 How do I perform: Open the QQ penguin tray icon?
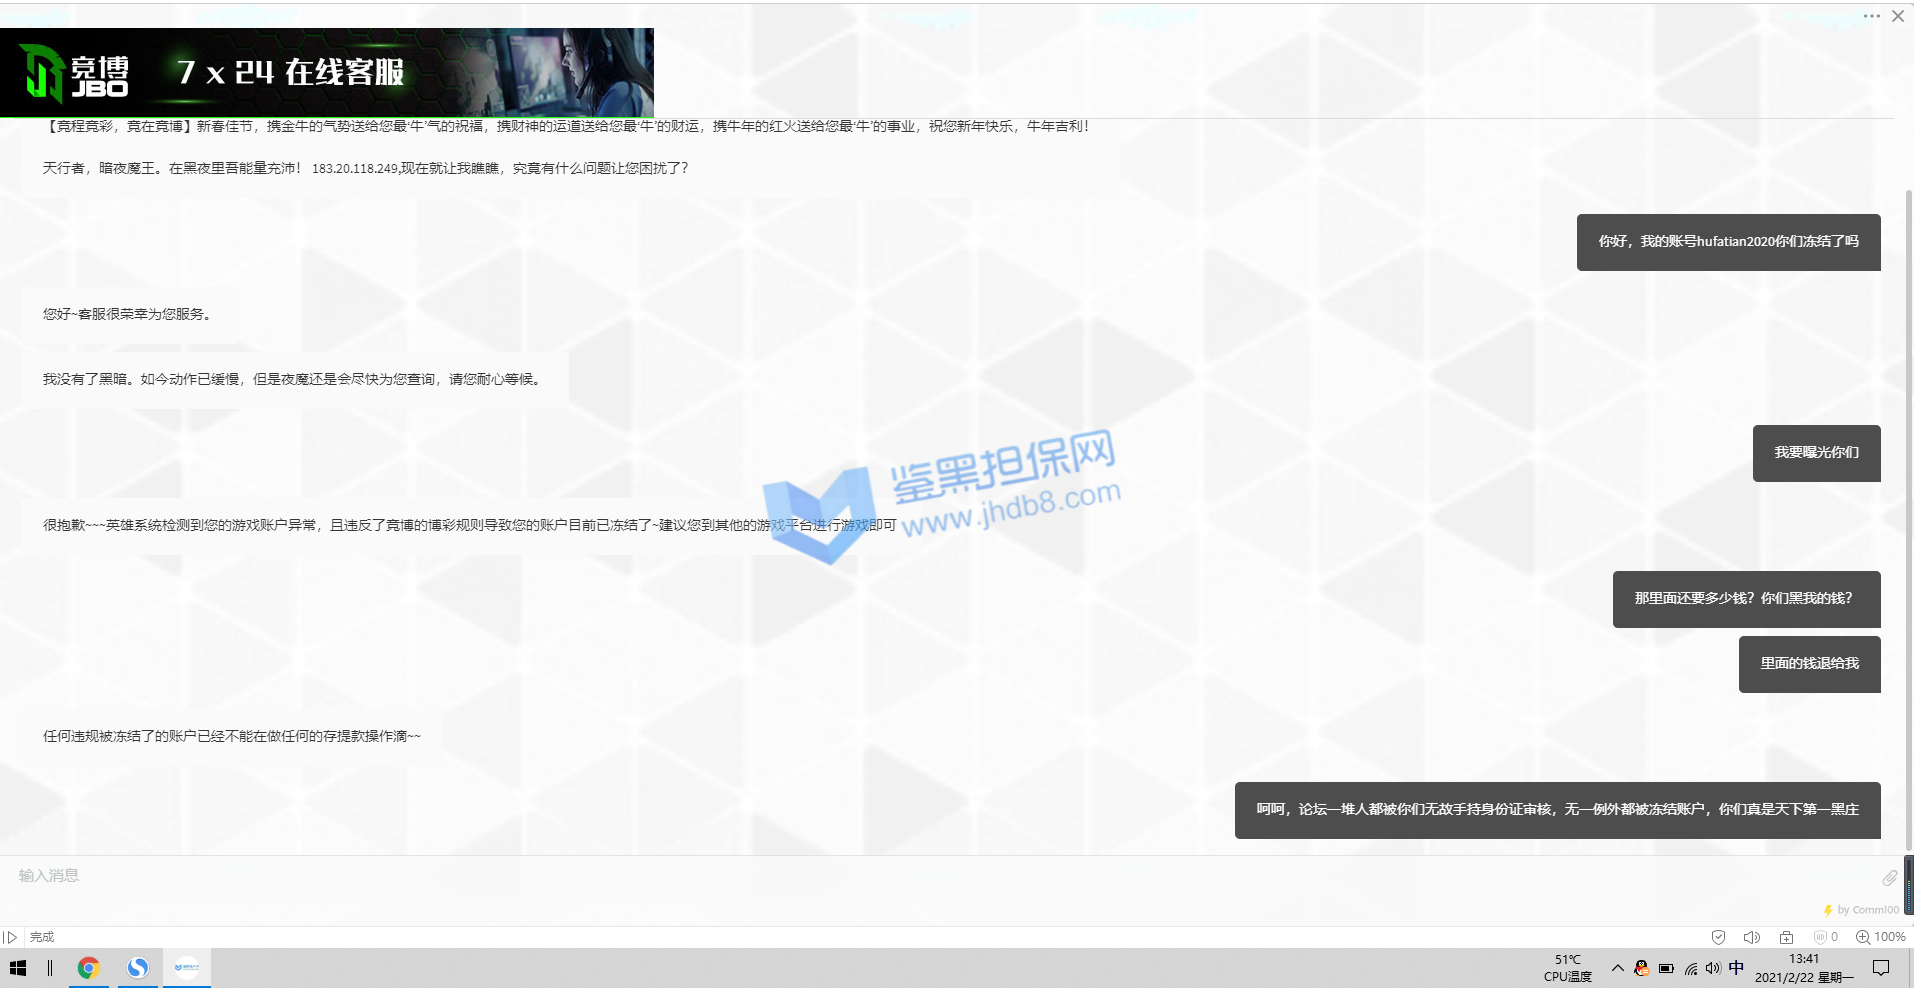(1641, 968)
